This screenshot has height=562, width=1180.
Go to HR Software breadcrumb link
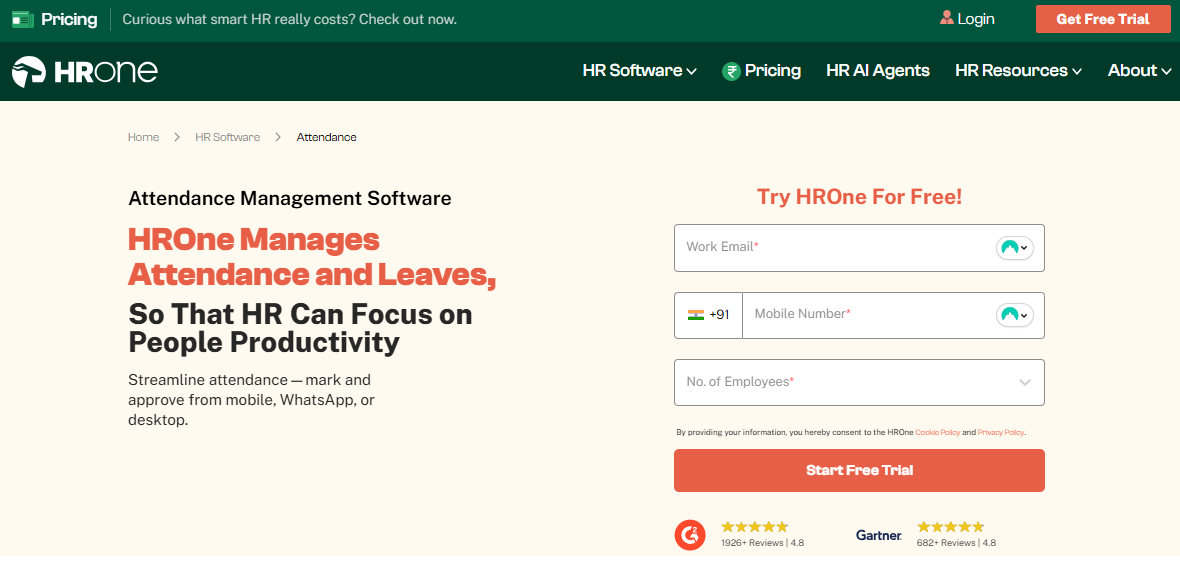coord(227,137)
